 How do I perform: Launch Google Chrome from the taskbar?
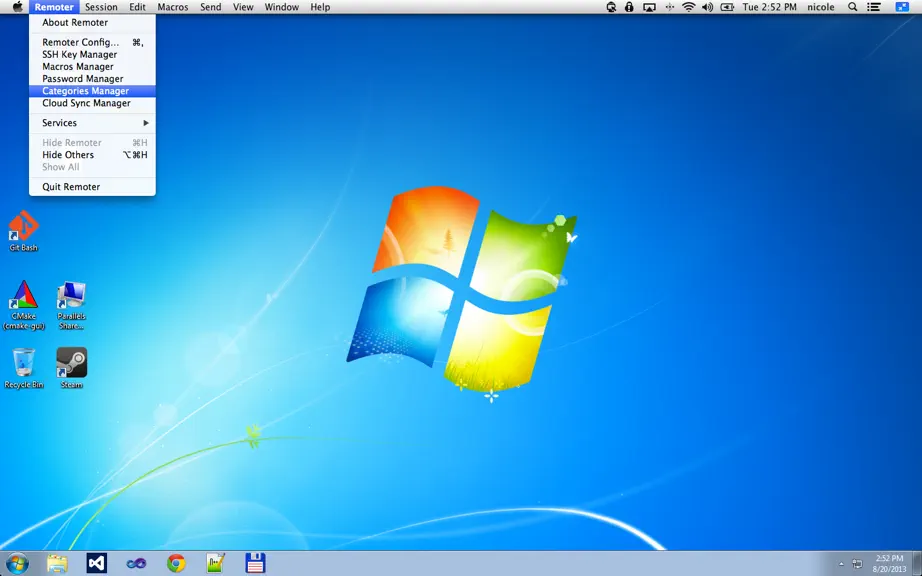(x=176, y=564)
